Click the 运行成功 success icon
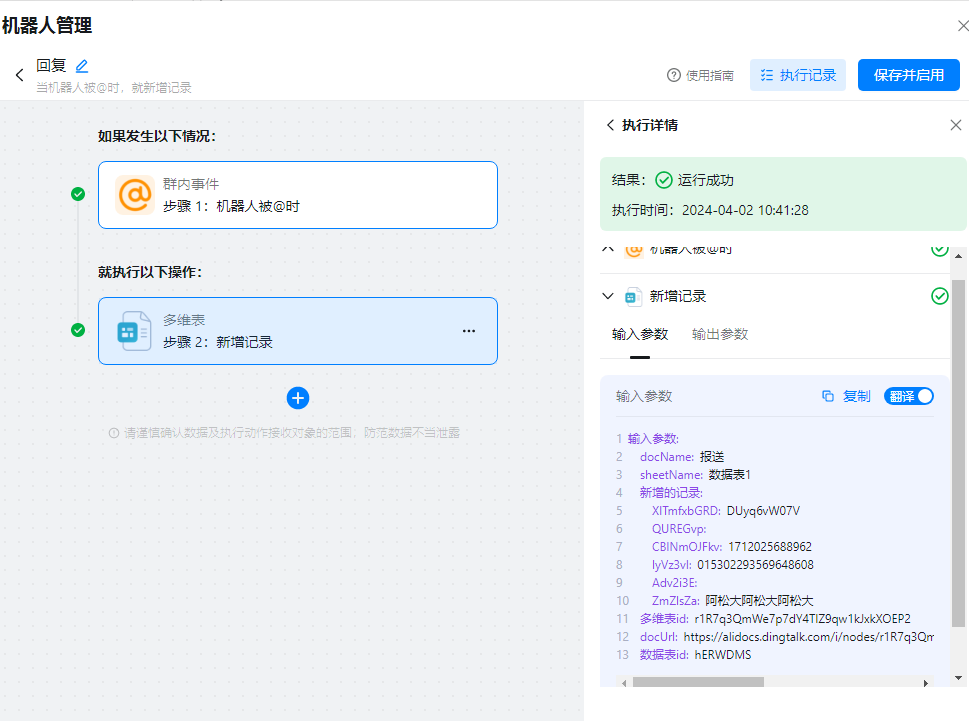The width and height of the screenshot is (969, 721). [664, 180]
